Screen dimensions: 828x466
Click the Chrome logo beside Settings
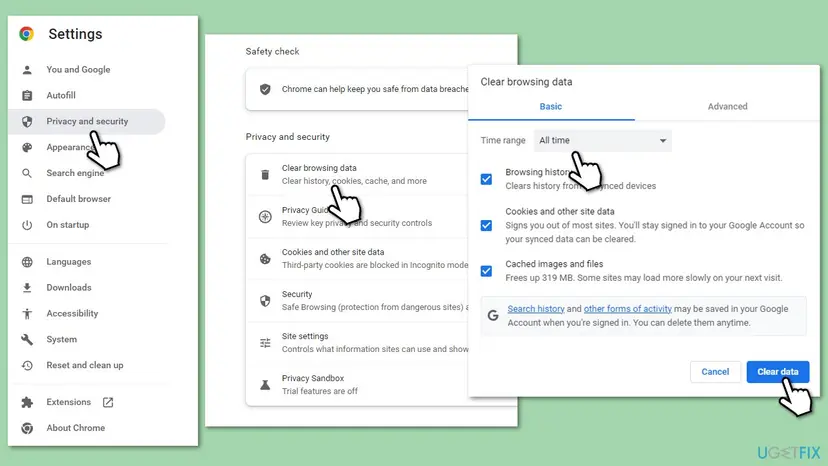pyautogui.click(x=26, y=34)
